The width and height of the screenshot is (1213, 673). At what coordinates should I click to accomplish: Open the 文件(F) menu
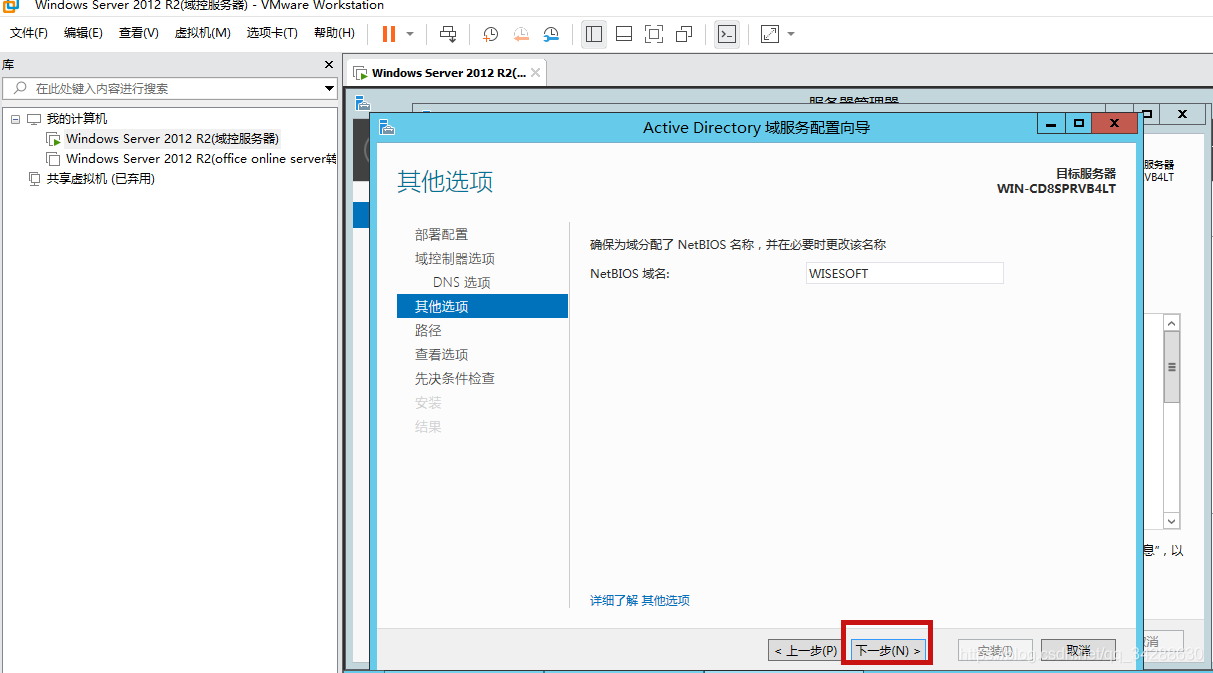(x=29, y=33)
